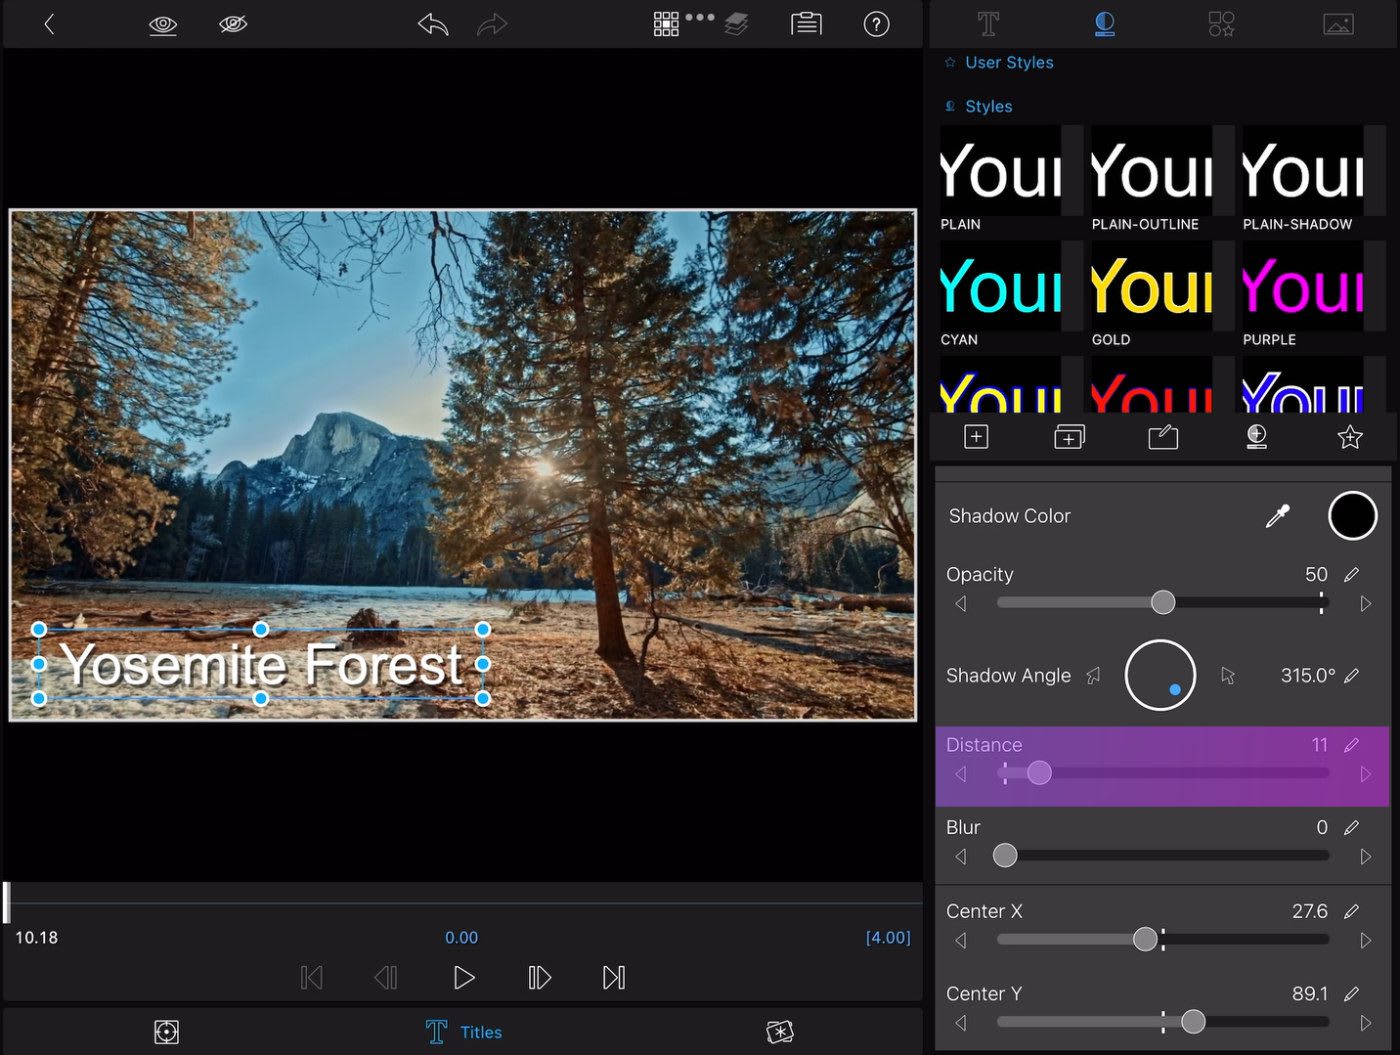Viewport: 1400px width, 1055px height.
Task: Click the black Shadow Color swatch
Action: [x=1352, y=516]
